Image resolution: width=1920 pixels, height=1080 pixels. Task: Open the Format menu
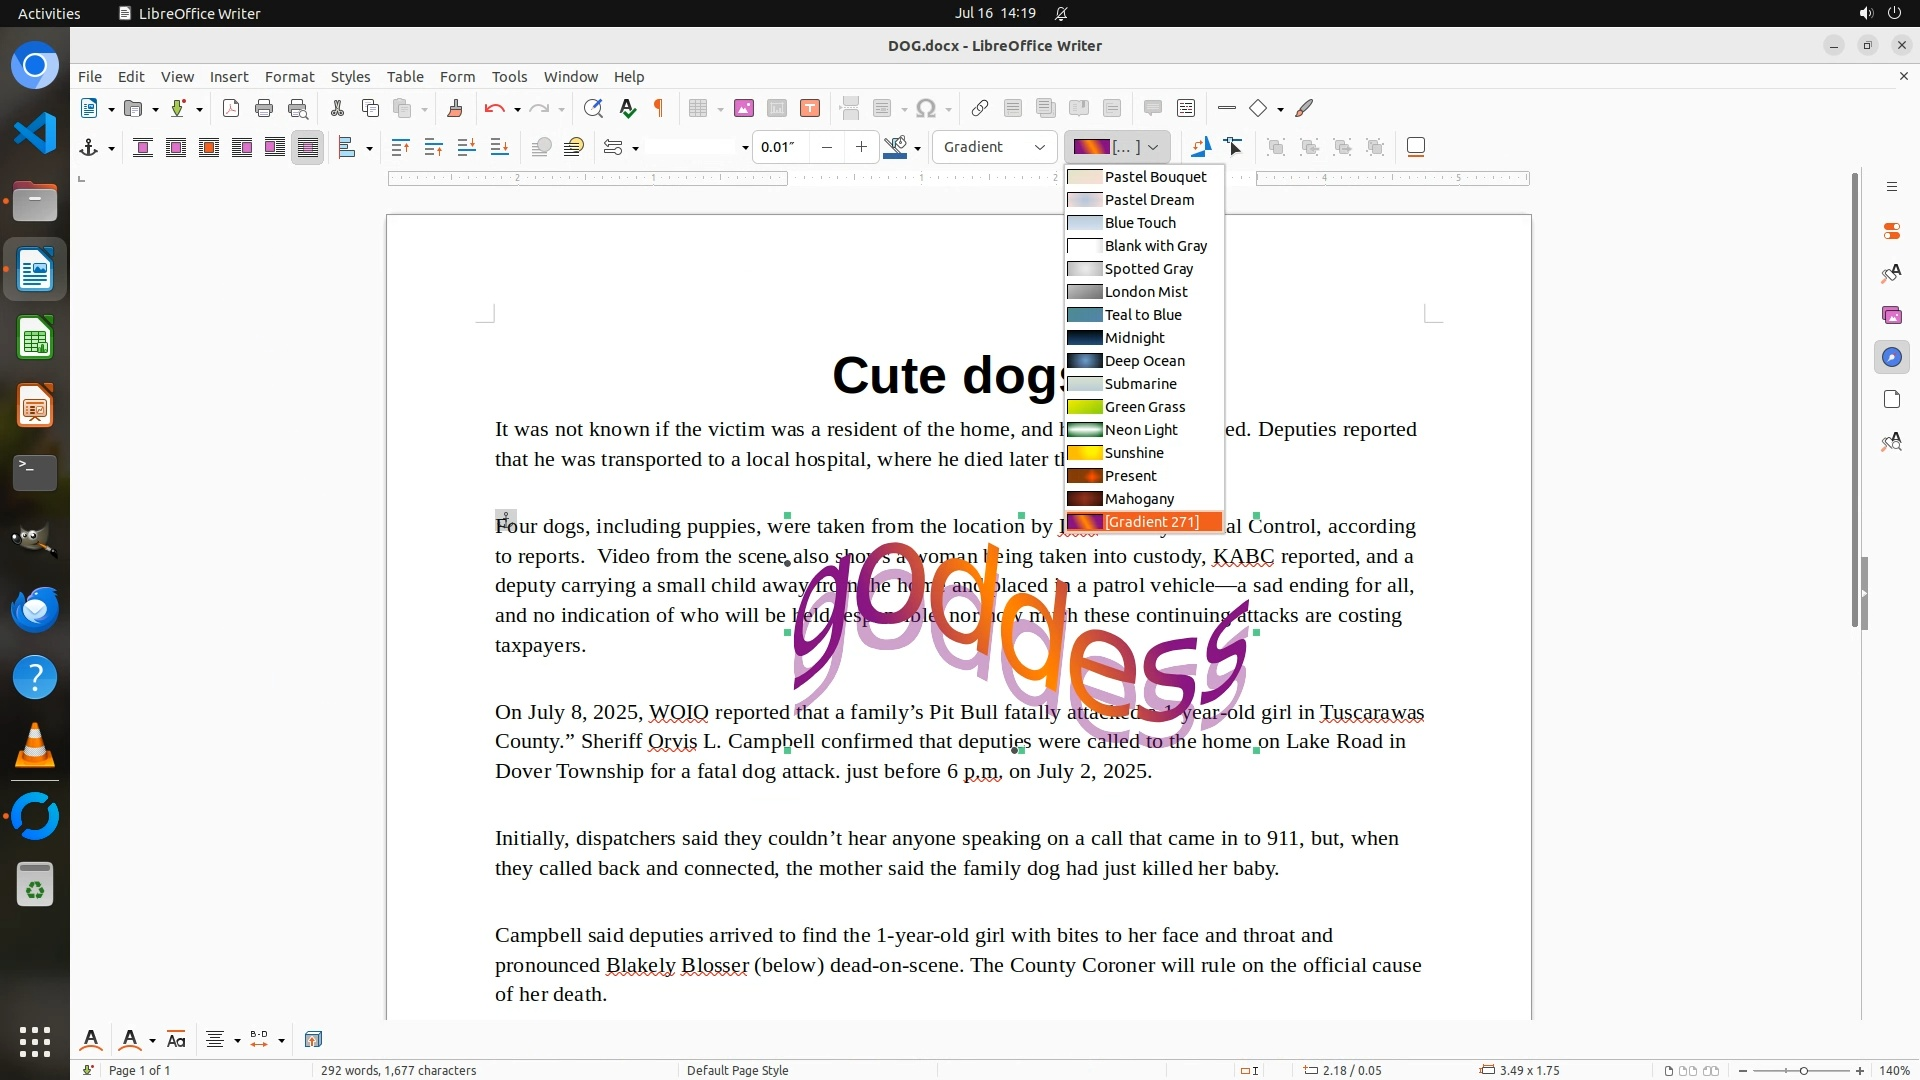click(x=289, y=77)
